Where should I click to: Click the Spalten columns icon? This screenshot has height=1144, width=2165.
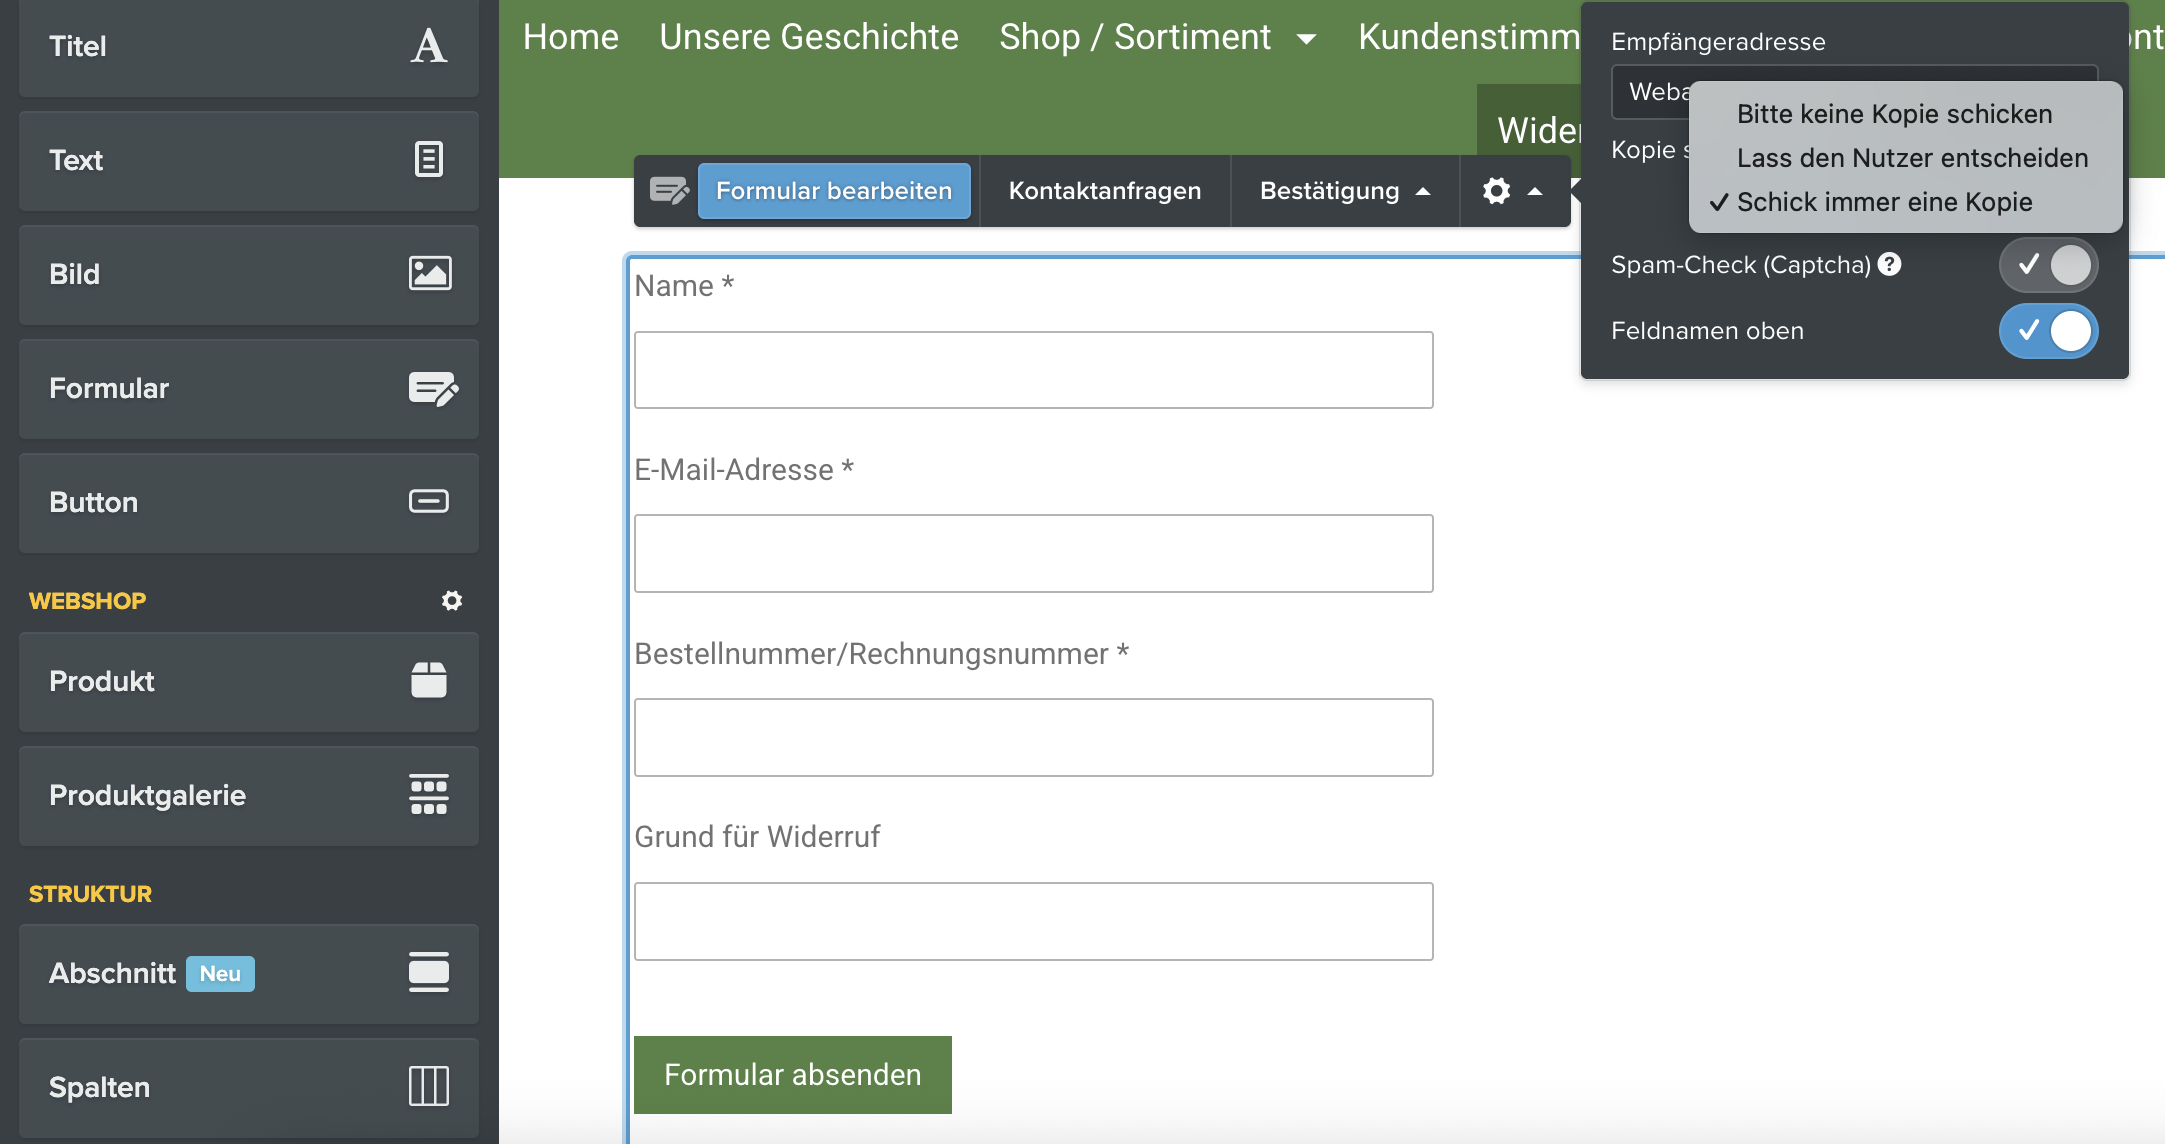tap(429, 1086)
